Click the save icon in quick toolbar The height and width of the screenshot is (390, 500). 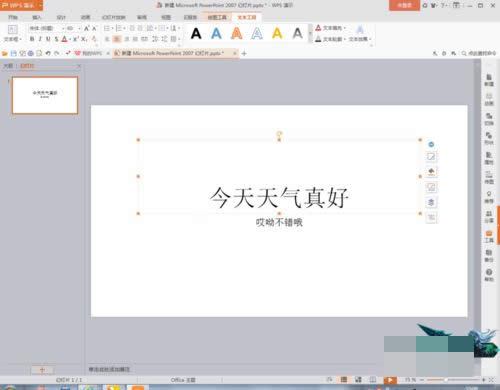tap(14, 53)
